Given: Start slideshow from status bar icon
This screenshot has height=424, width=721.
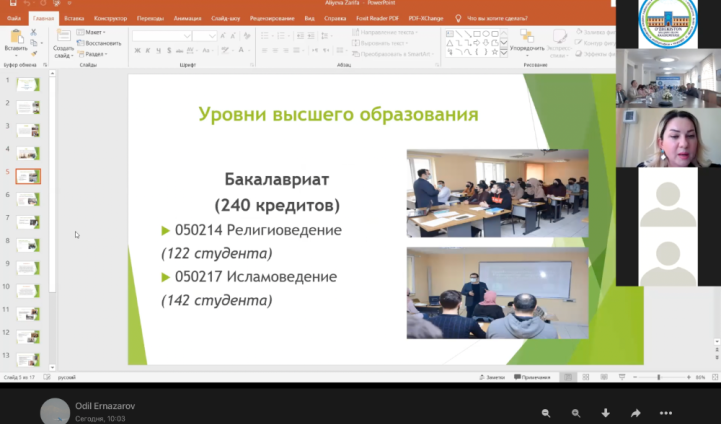Looking at the screenshot, I should point(622,377).
